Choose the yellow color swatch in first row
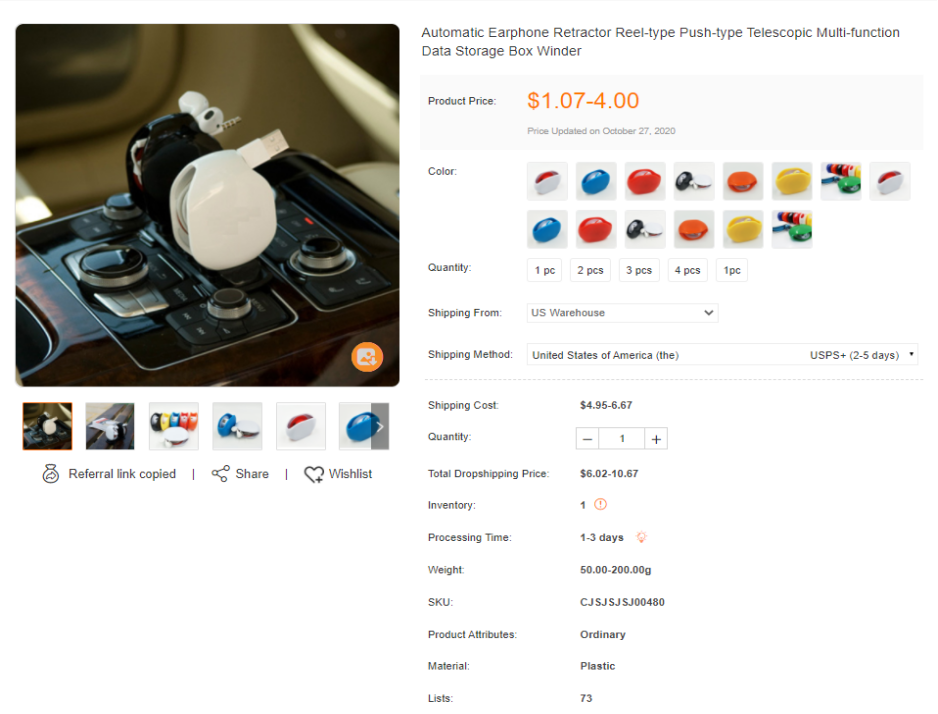This screenshot has width=938, height=714. (791, 181)
